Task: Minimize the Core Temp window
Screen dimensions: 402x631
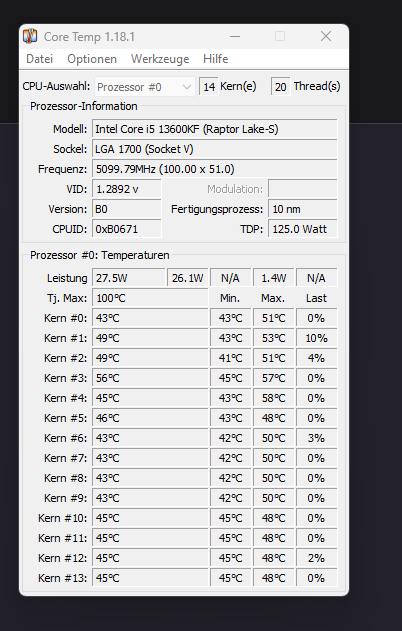Action: pos(235,36)
